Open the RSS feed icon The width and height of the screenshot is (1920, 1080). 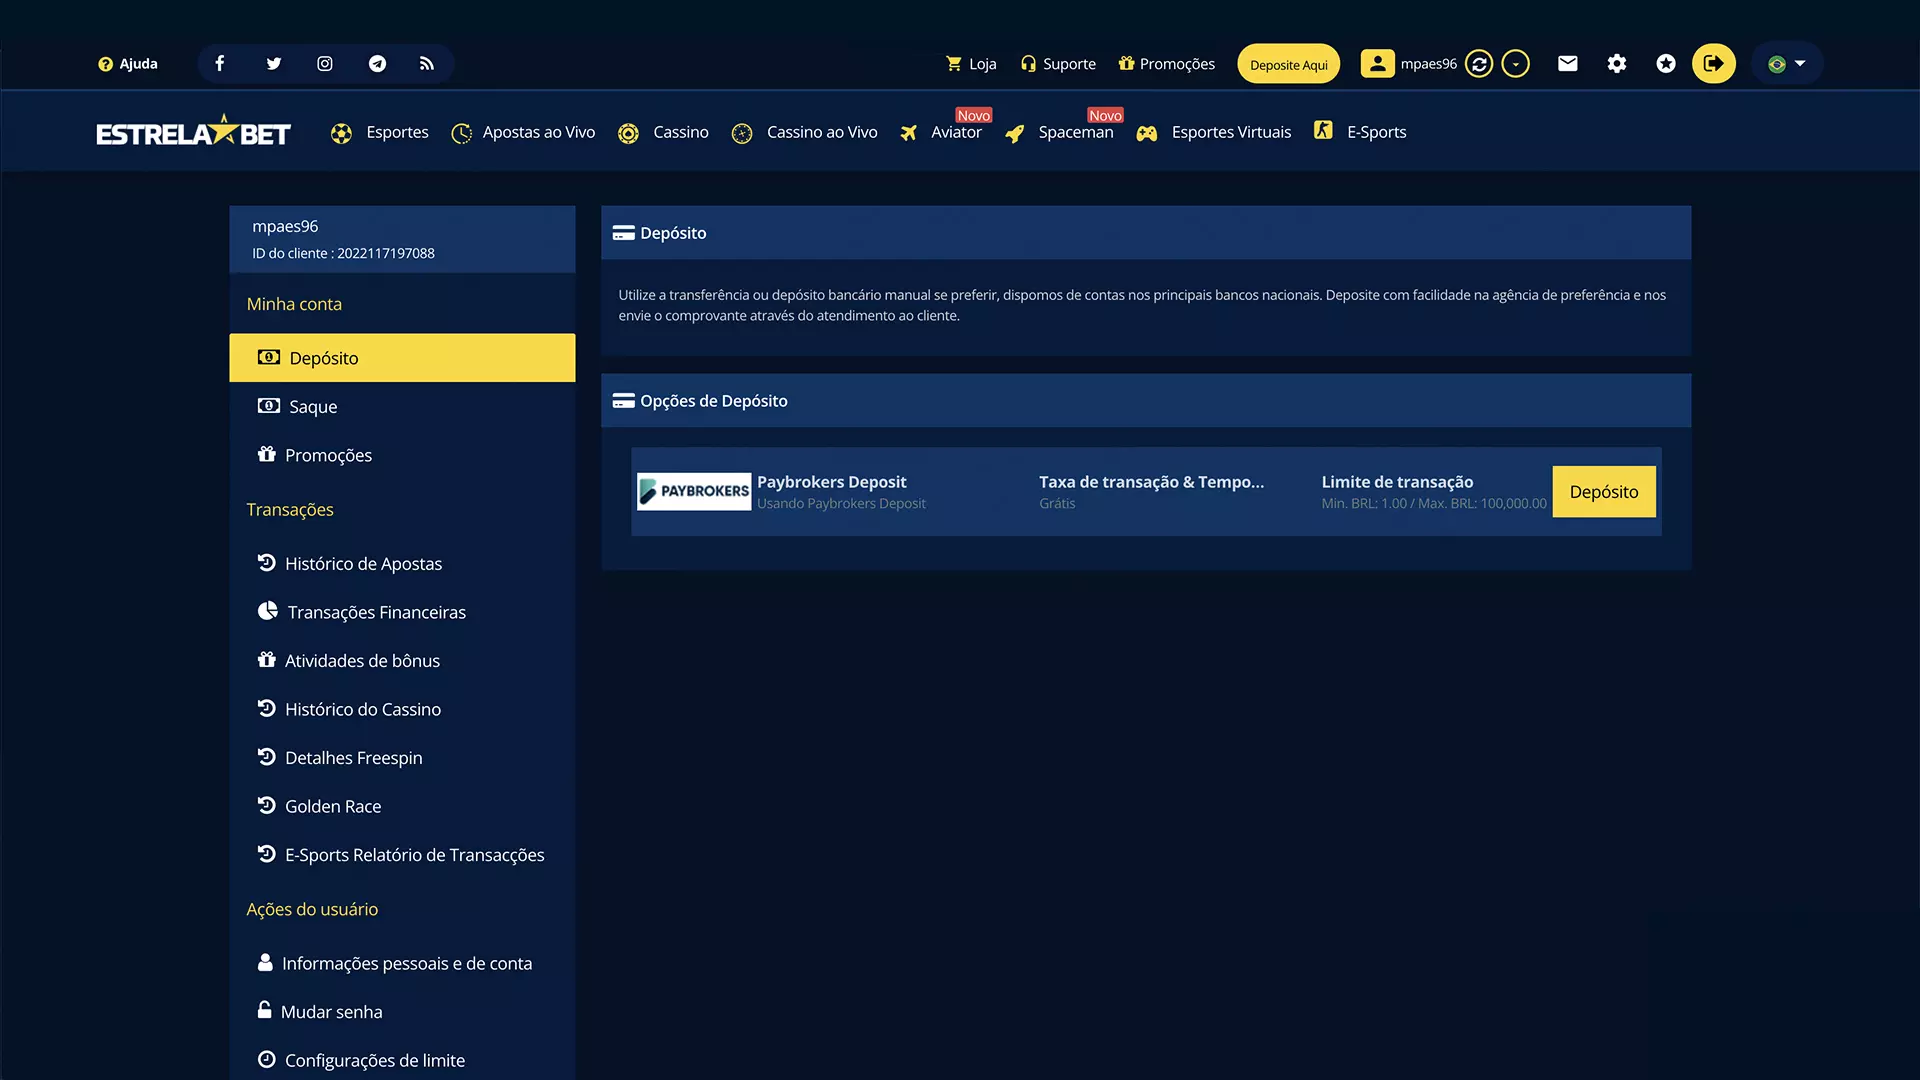[x=427, y=64]
